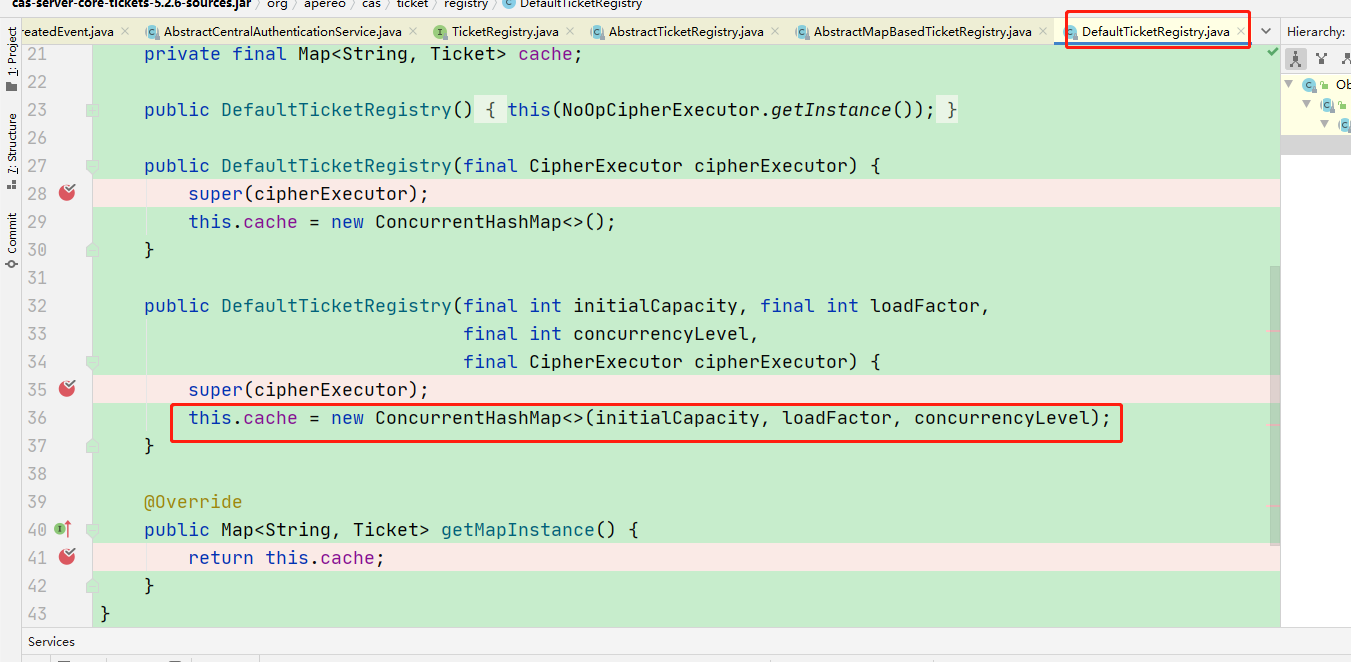Screen dimensions: 1351x662
Task: Select the supertypes hierarchy view button
Action: (1321, 58)
